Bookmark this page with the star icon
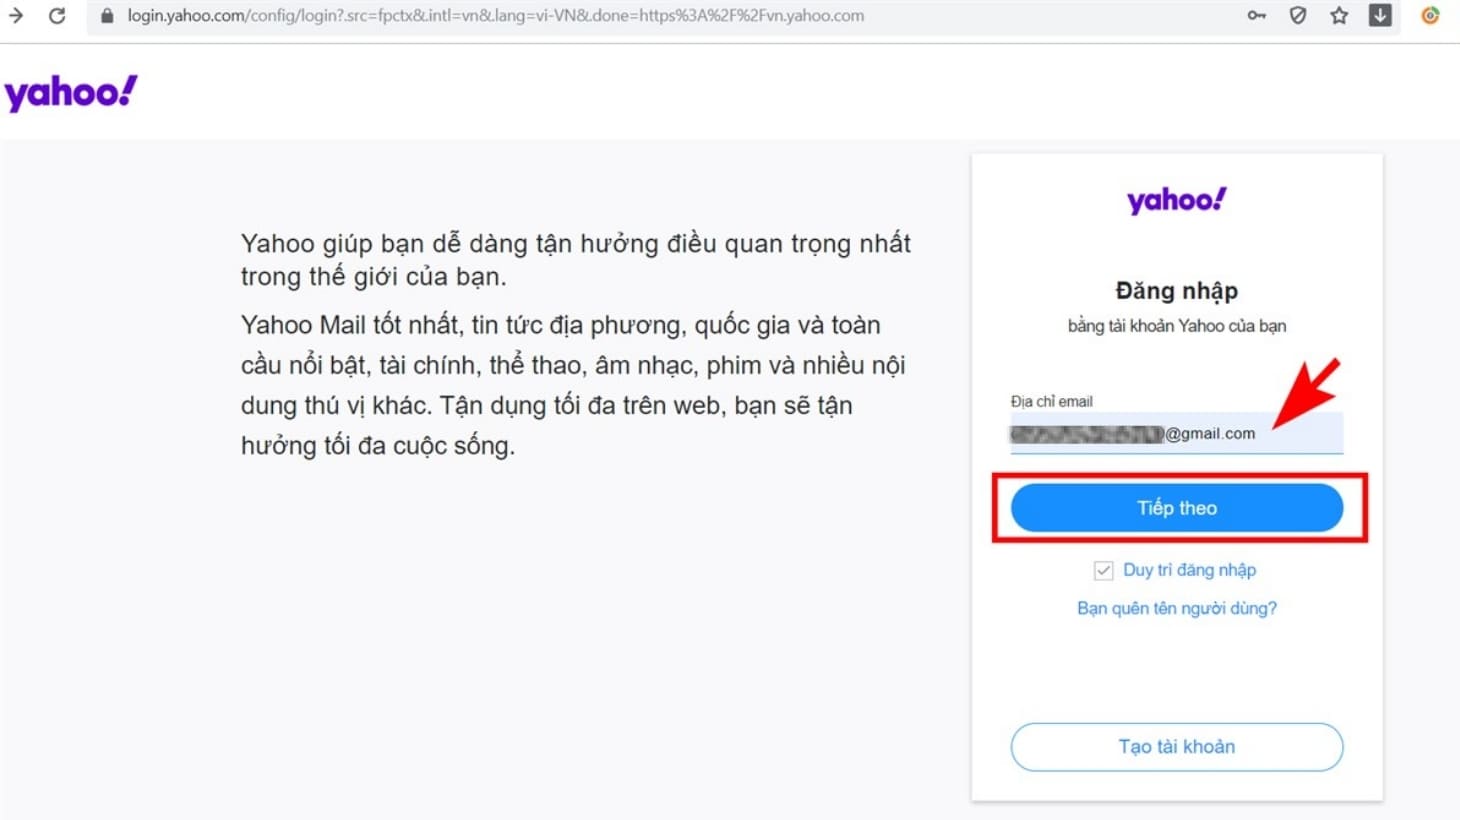The image size is (1460, 820). [1339, 15]
